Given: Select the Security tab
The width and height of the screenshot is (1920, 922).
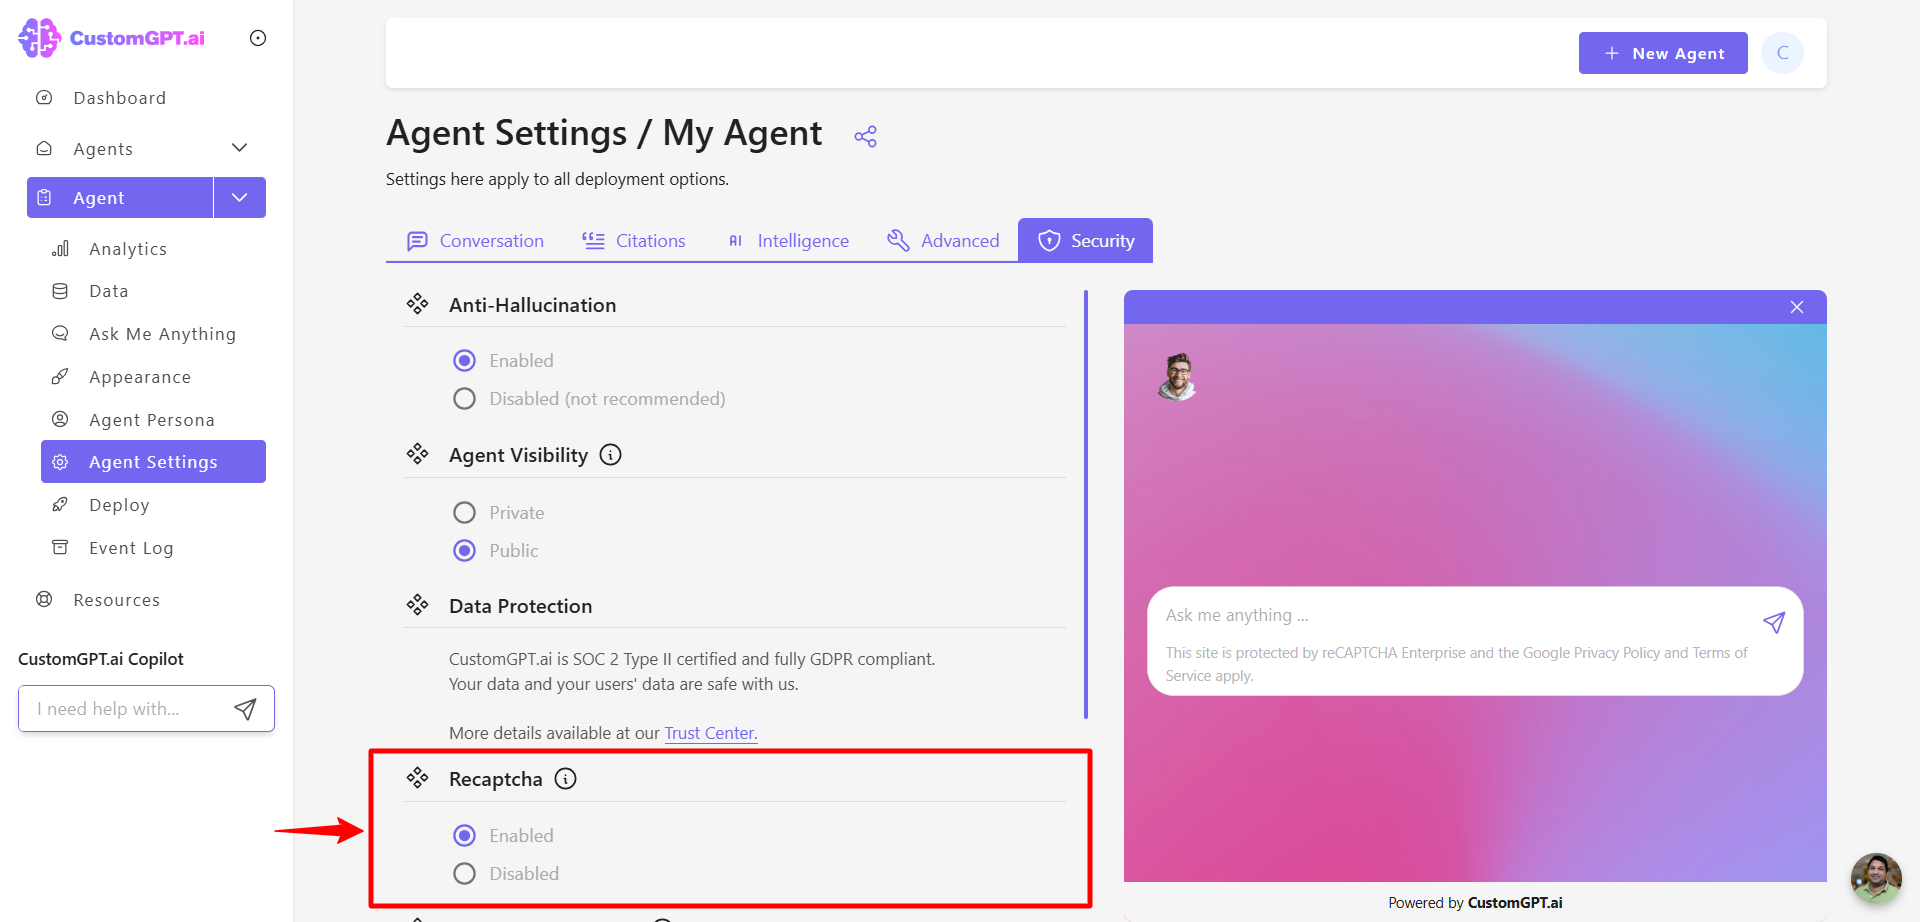Looking at the screenshot, I should point(1085,241).
